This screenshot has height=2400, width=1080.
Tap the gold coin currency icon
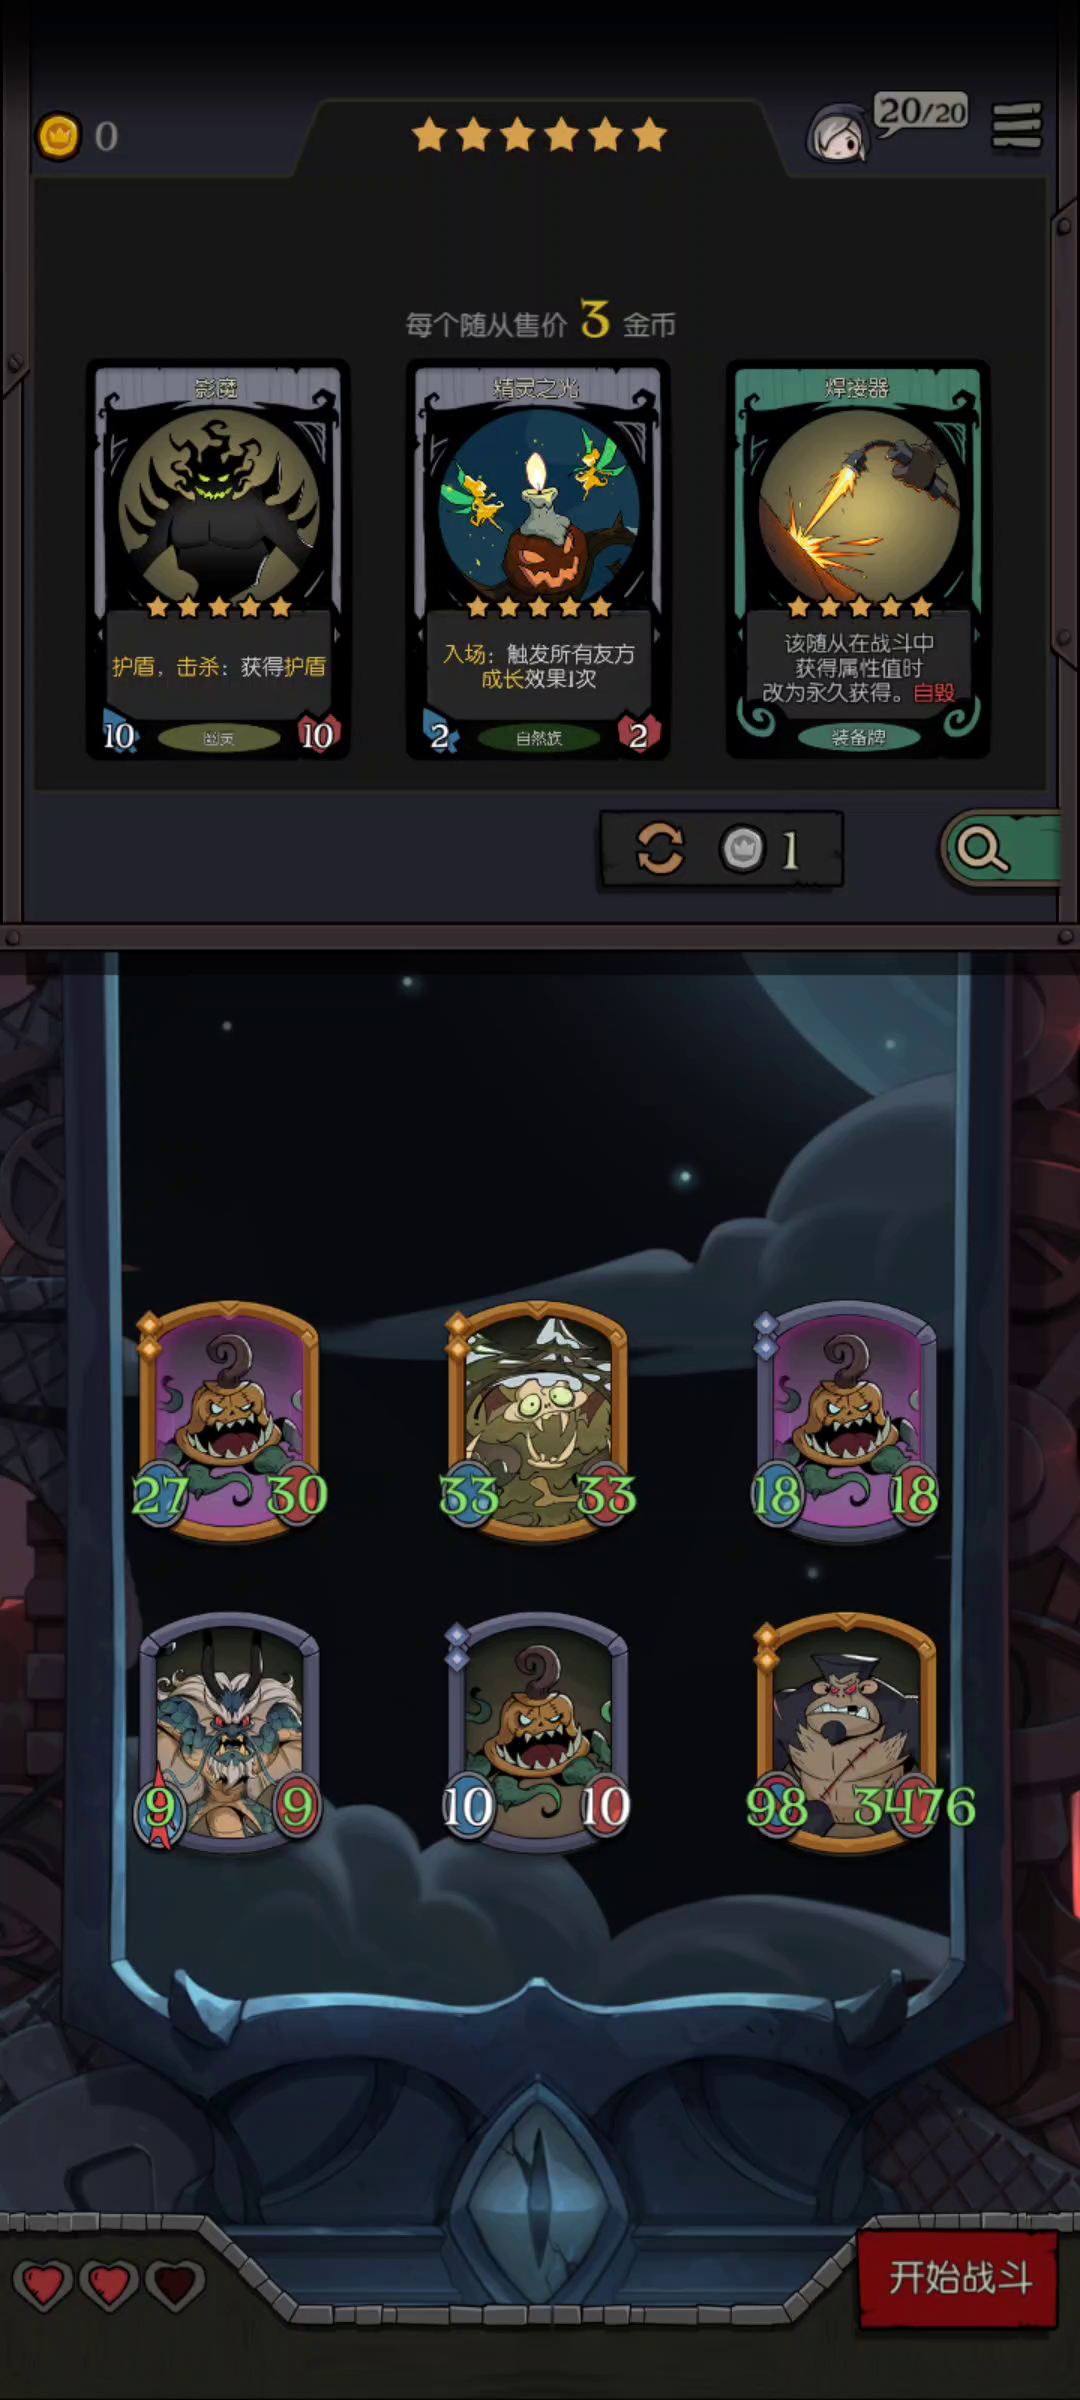click(x=58, y=135)
